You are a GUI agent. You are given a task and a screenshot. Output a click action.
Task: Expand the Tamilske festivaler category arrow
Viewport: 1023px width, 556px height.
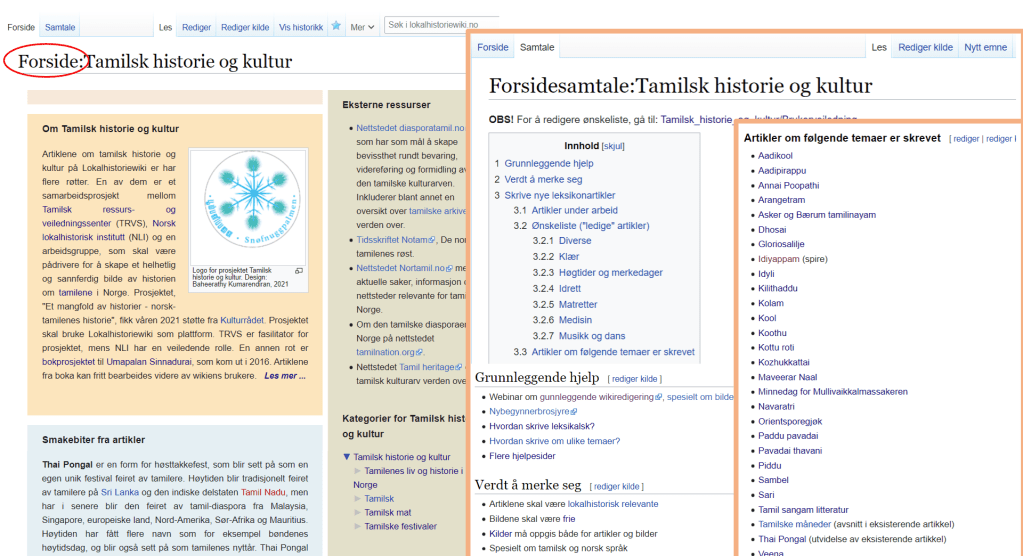tap(358, 526)
